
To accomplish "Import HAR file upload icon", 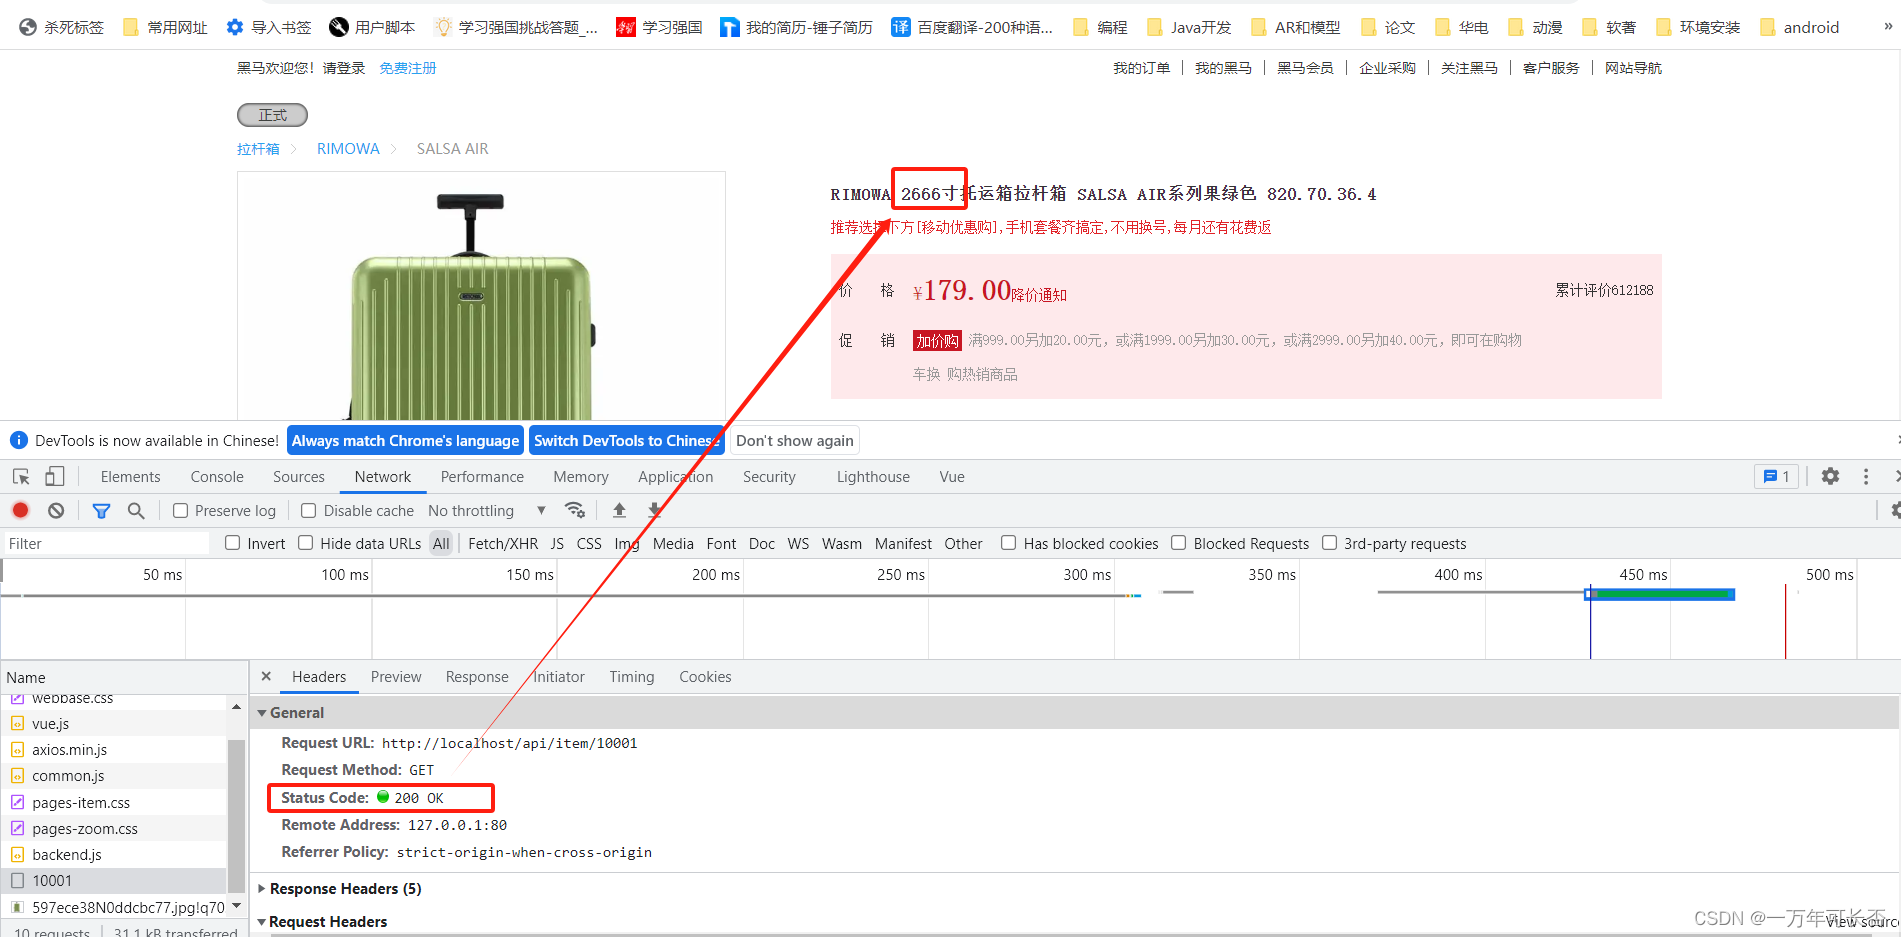I will coord(619,510).
